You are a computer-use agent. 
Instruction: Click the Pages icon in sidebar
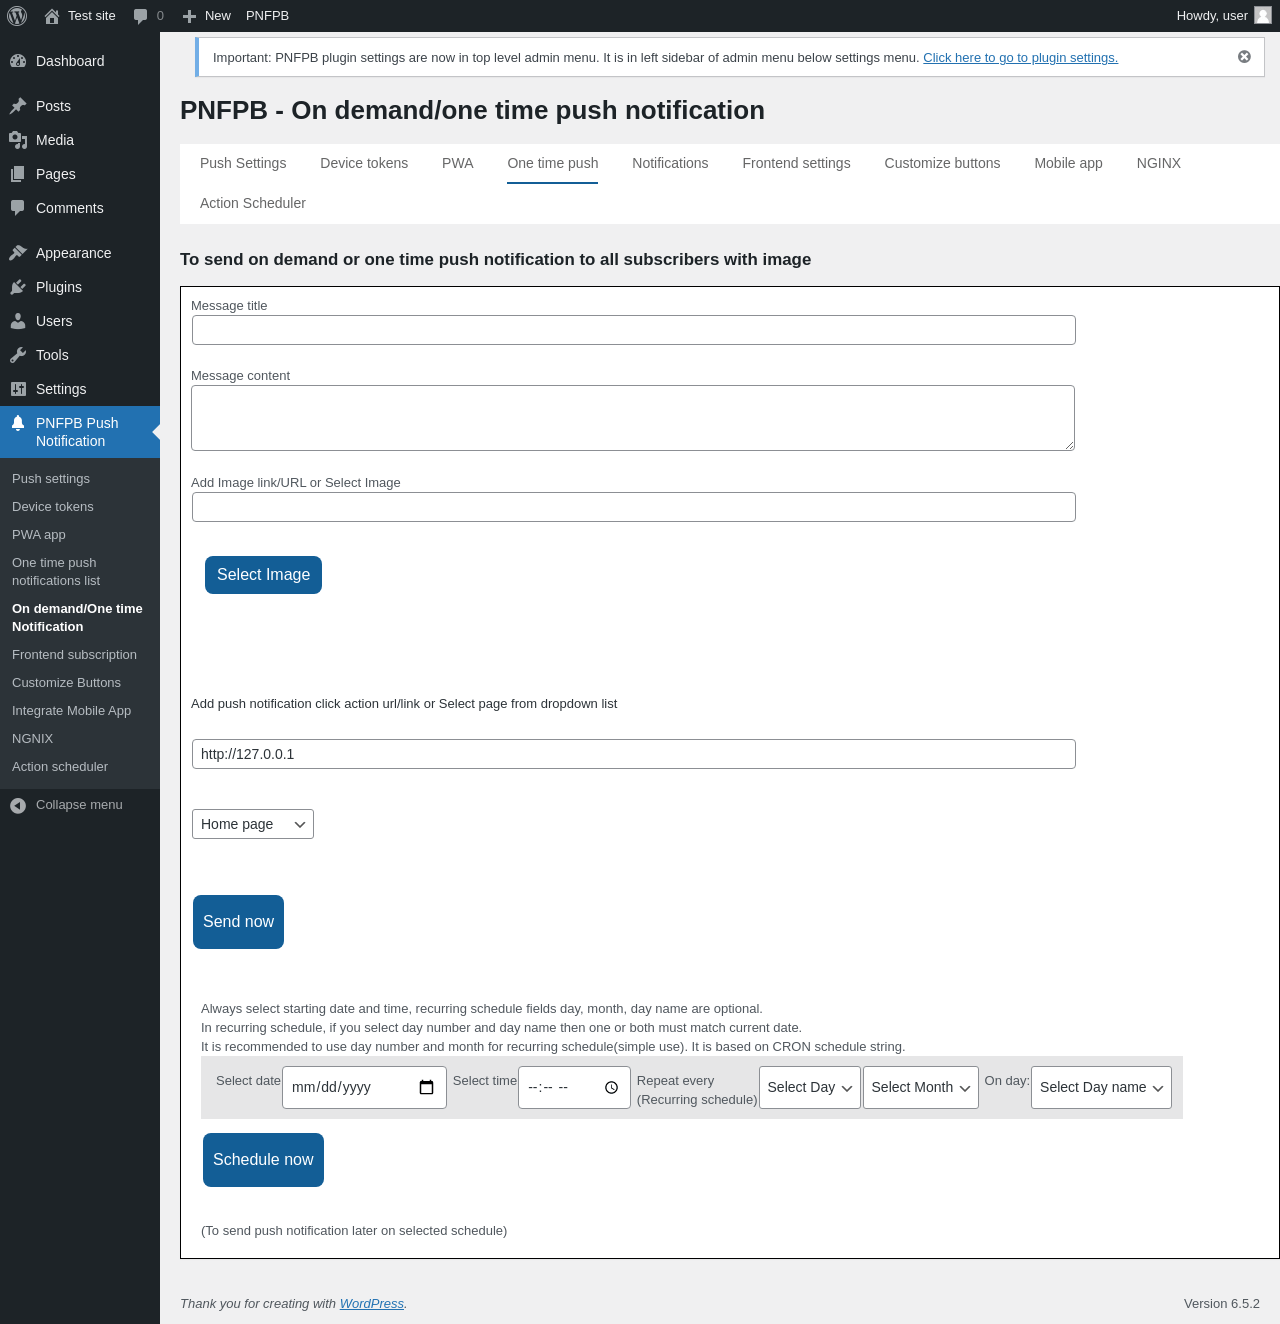[18, 174]
